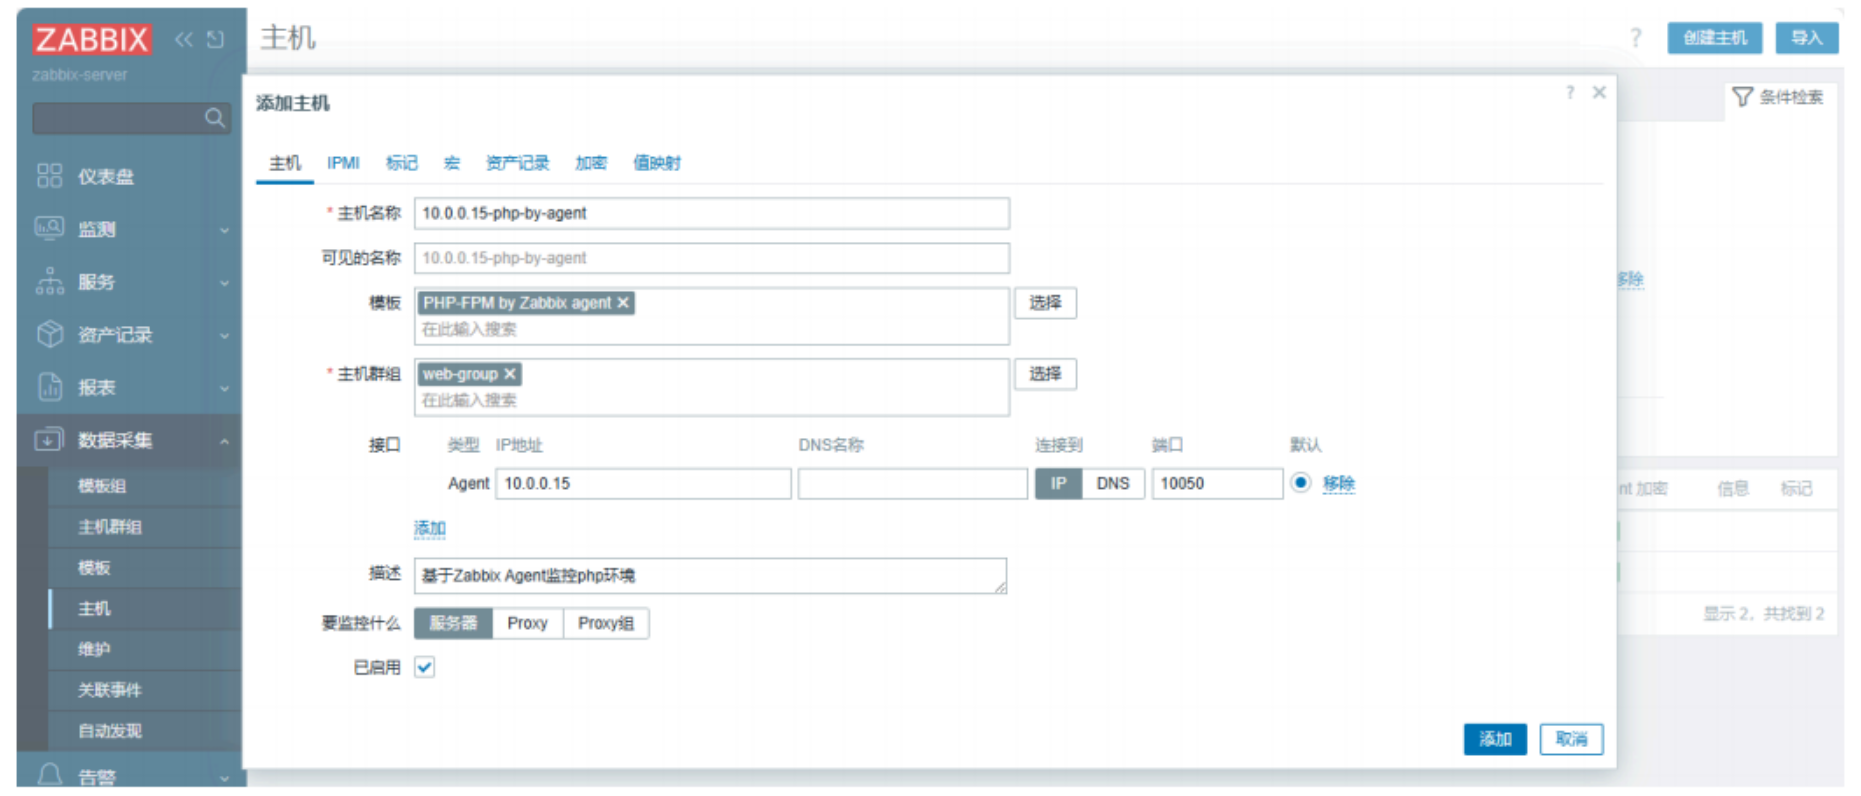Click the 条件检索 filter funnel icon
Viewport: 1861px width, 796px height.
pyautogui.click(x=1743, y=97)
